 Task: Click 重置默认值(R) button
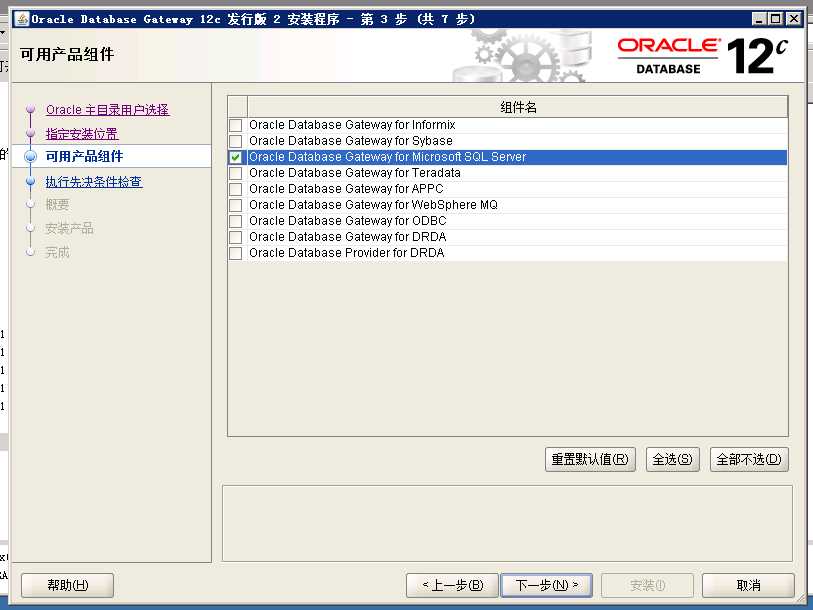(590, 460)
